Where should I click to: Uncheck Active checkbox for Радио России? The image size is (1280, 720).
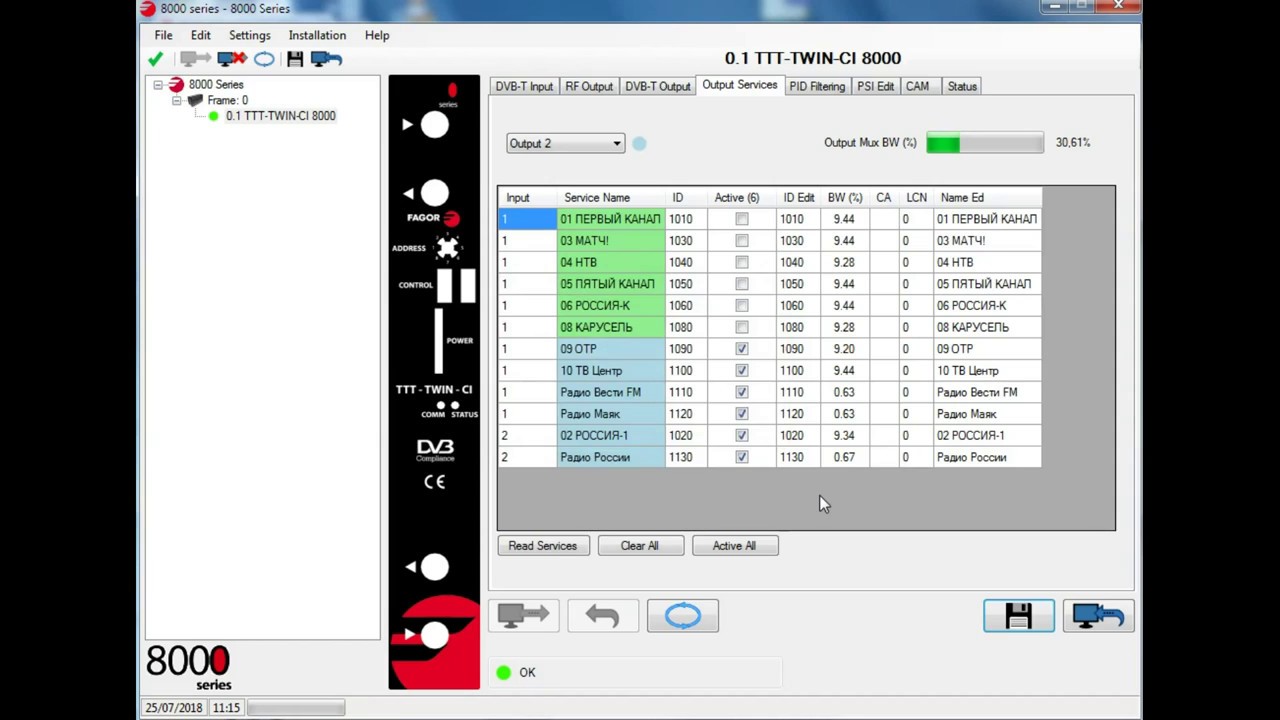click(741, 457)
